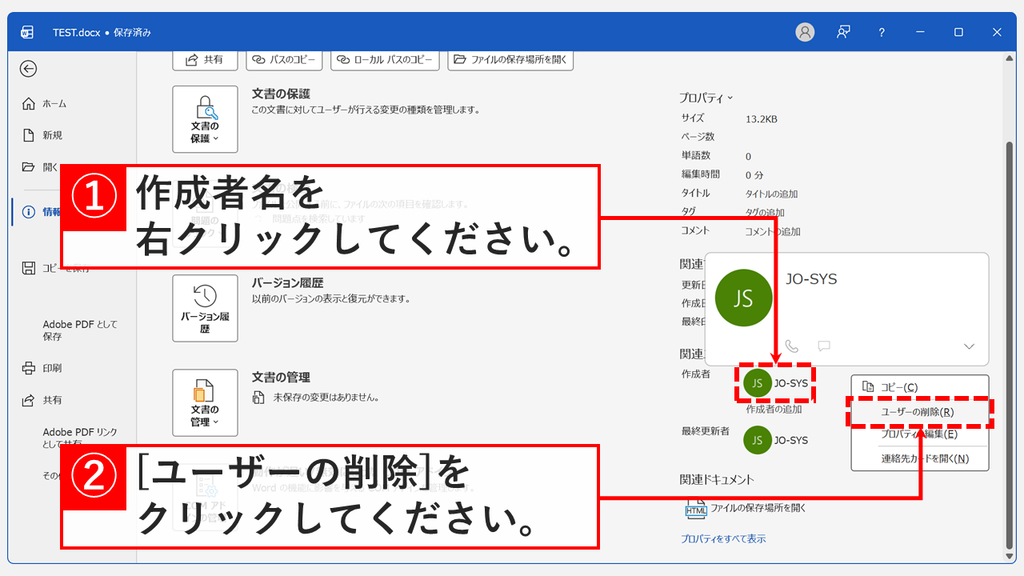This screenshot has width=1024, height=576.
Task: Click the パスのコピー button
Action: [284, 60]
